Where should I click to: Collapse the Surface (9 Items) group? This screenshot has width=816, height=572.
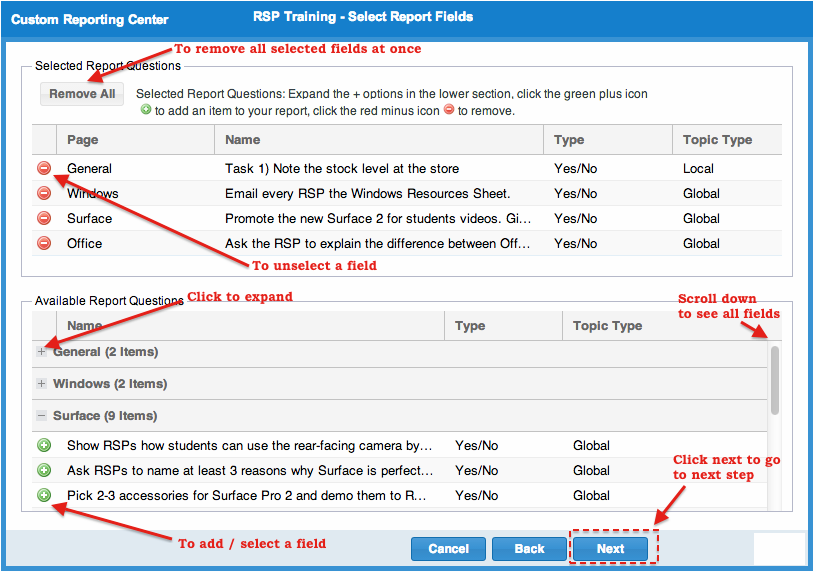point(41,416)
